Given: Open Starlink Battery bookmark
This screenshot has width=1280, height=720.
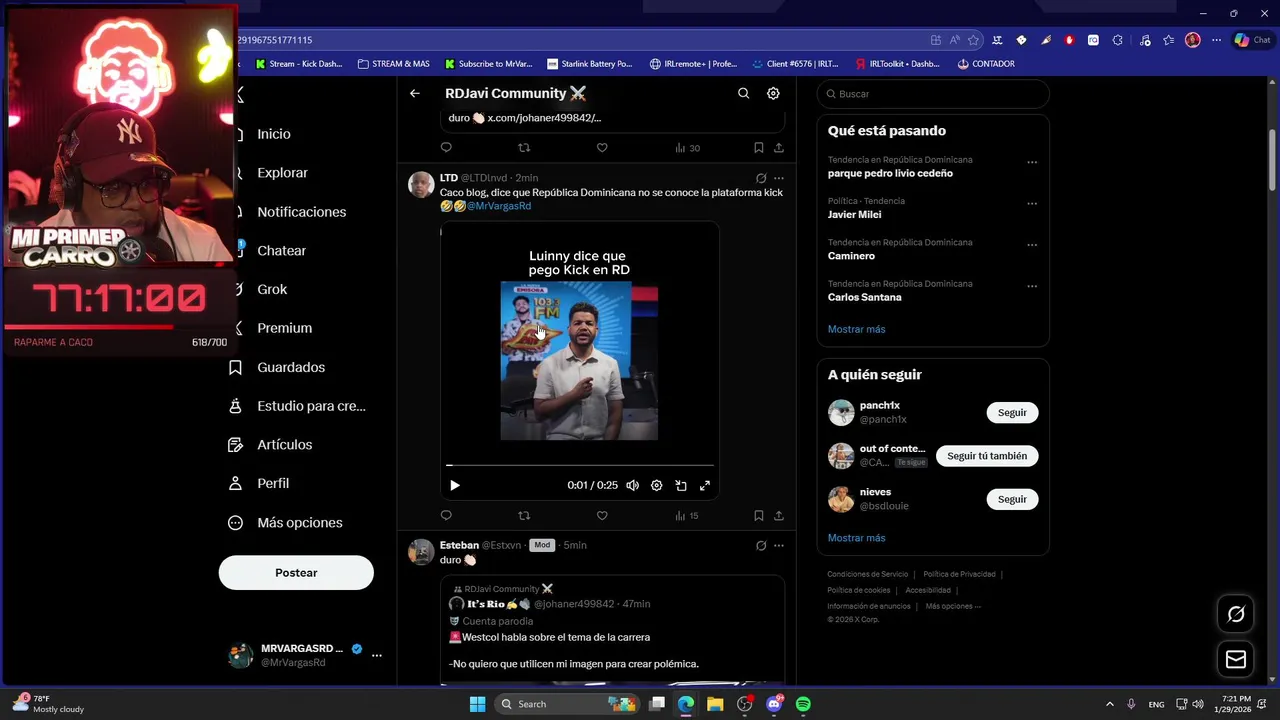Looking at the screenshot, I should click(x=590, y=64).
